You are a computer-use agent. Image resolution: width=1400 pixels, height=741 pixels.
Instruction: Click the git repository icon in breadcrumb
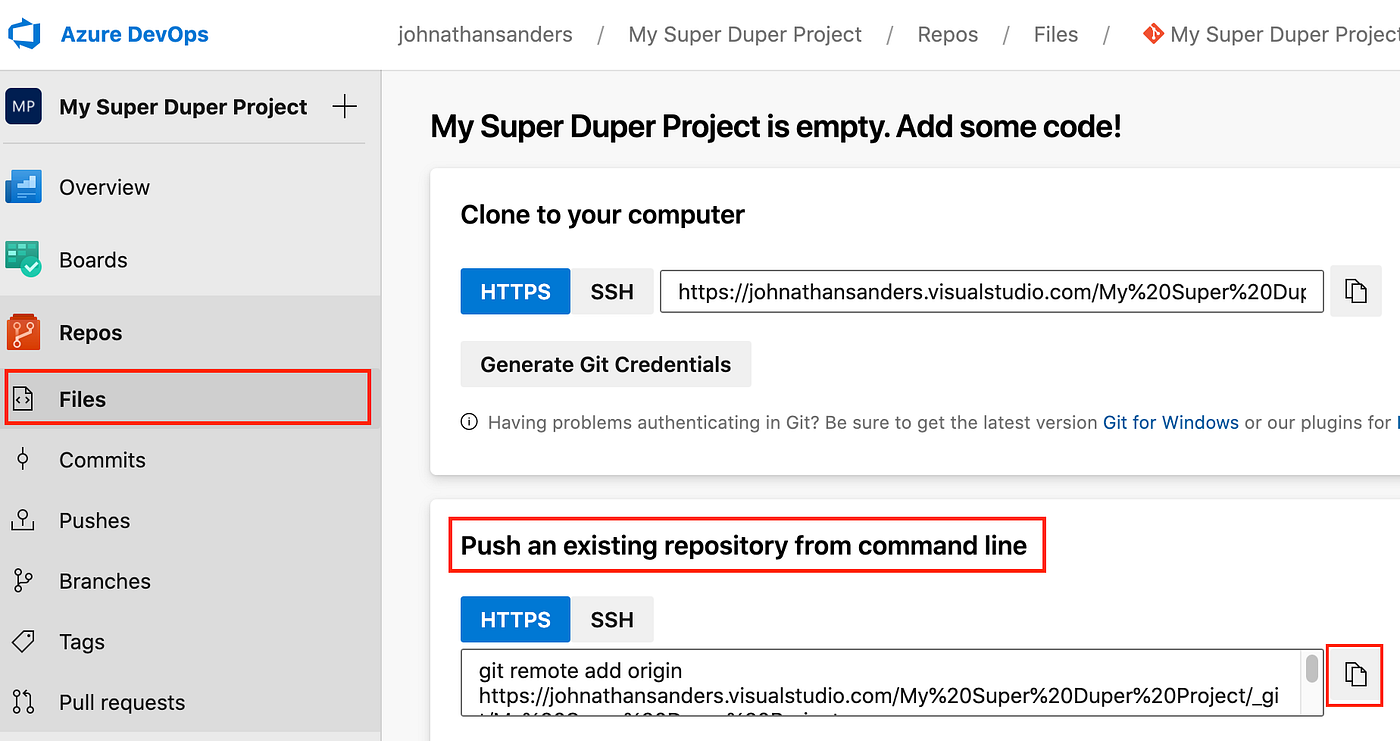tap(1153, 34)
